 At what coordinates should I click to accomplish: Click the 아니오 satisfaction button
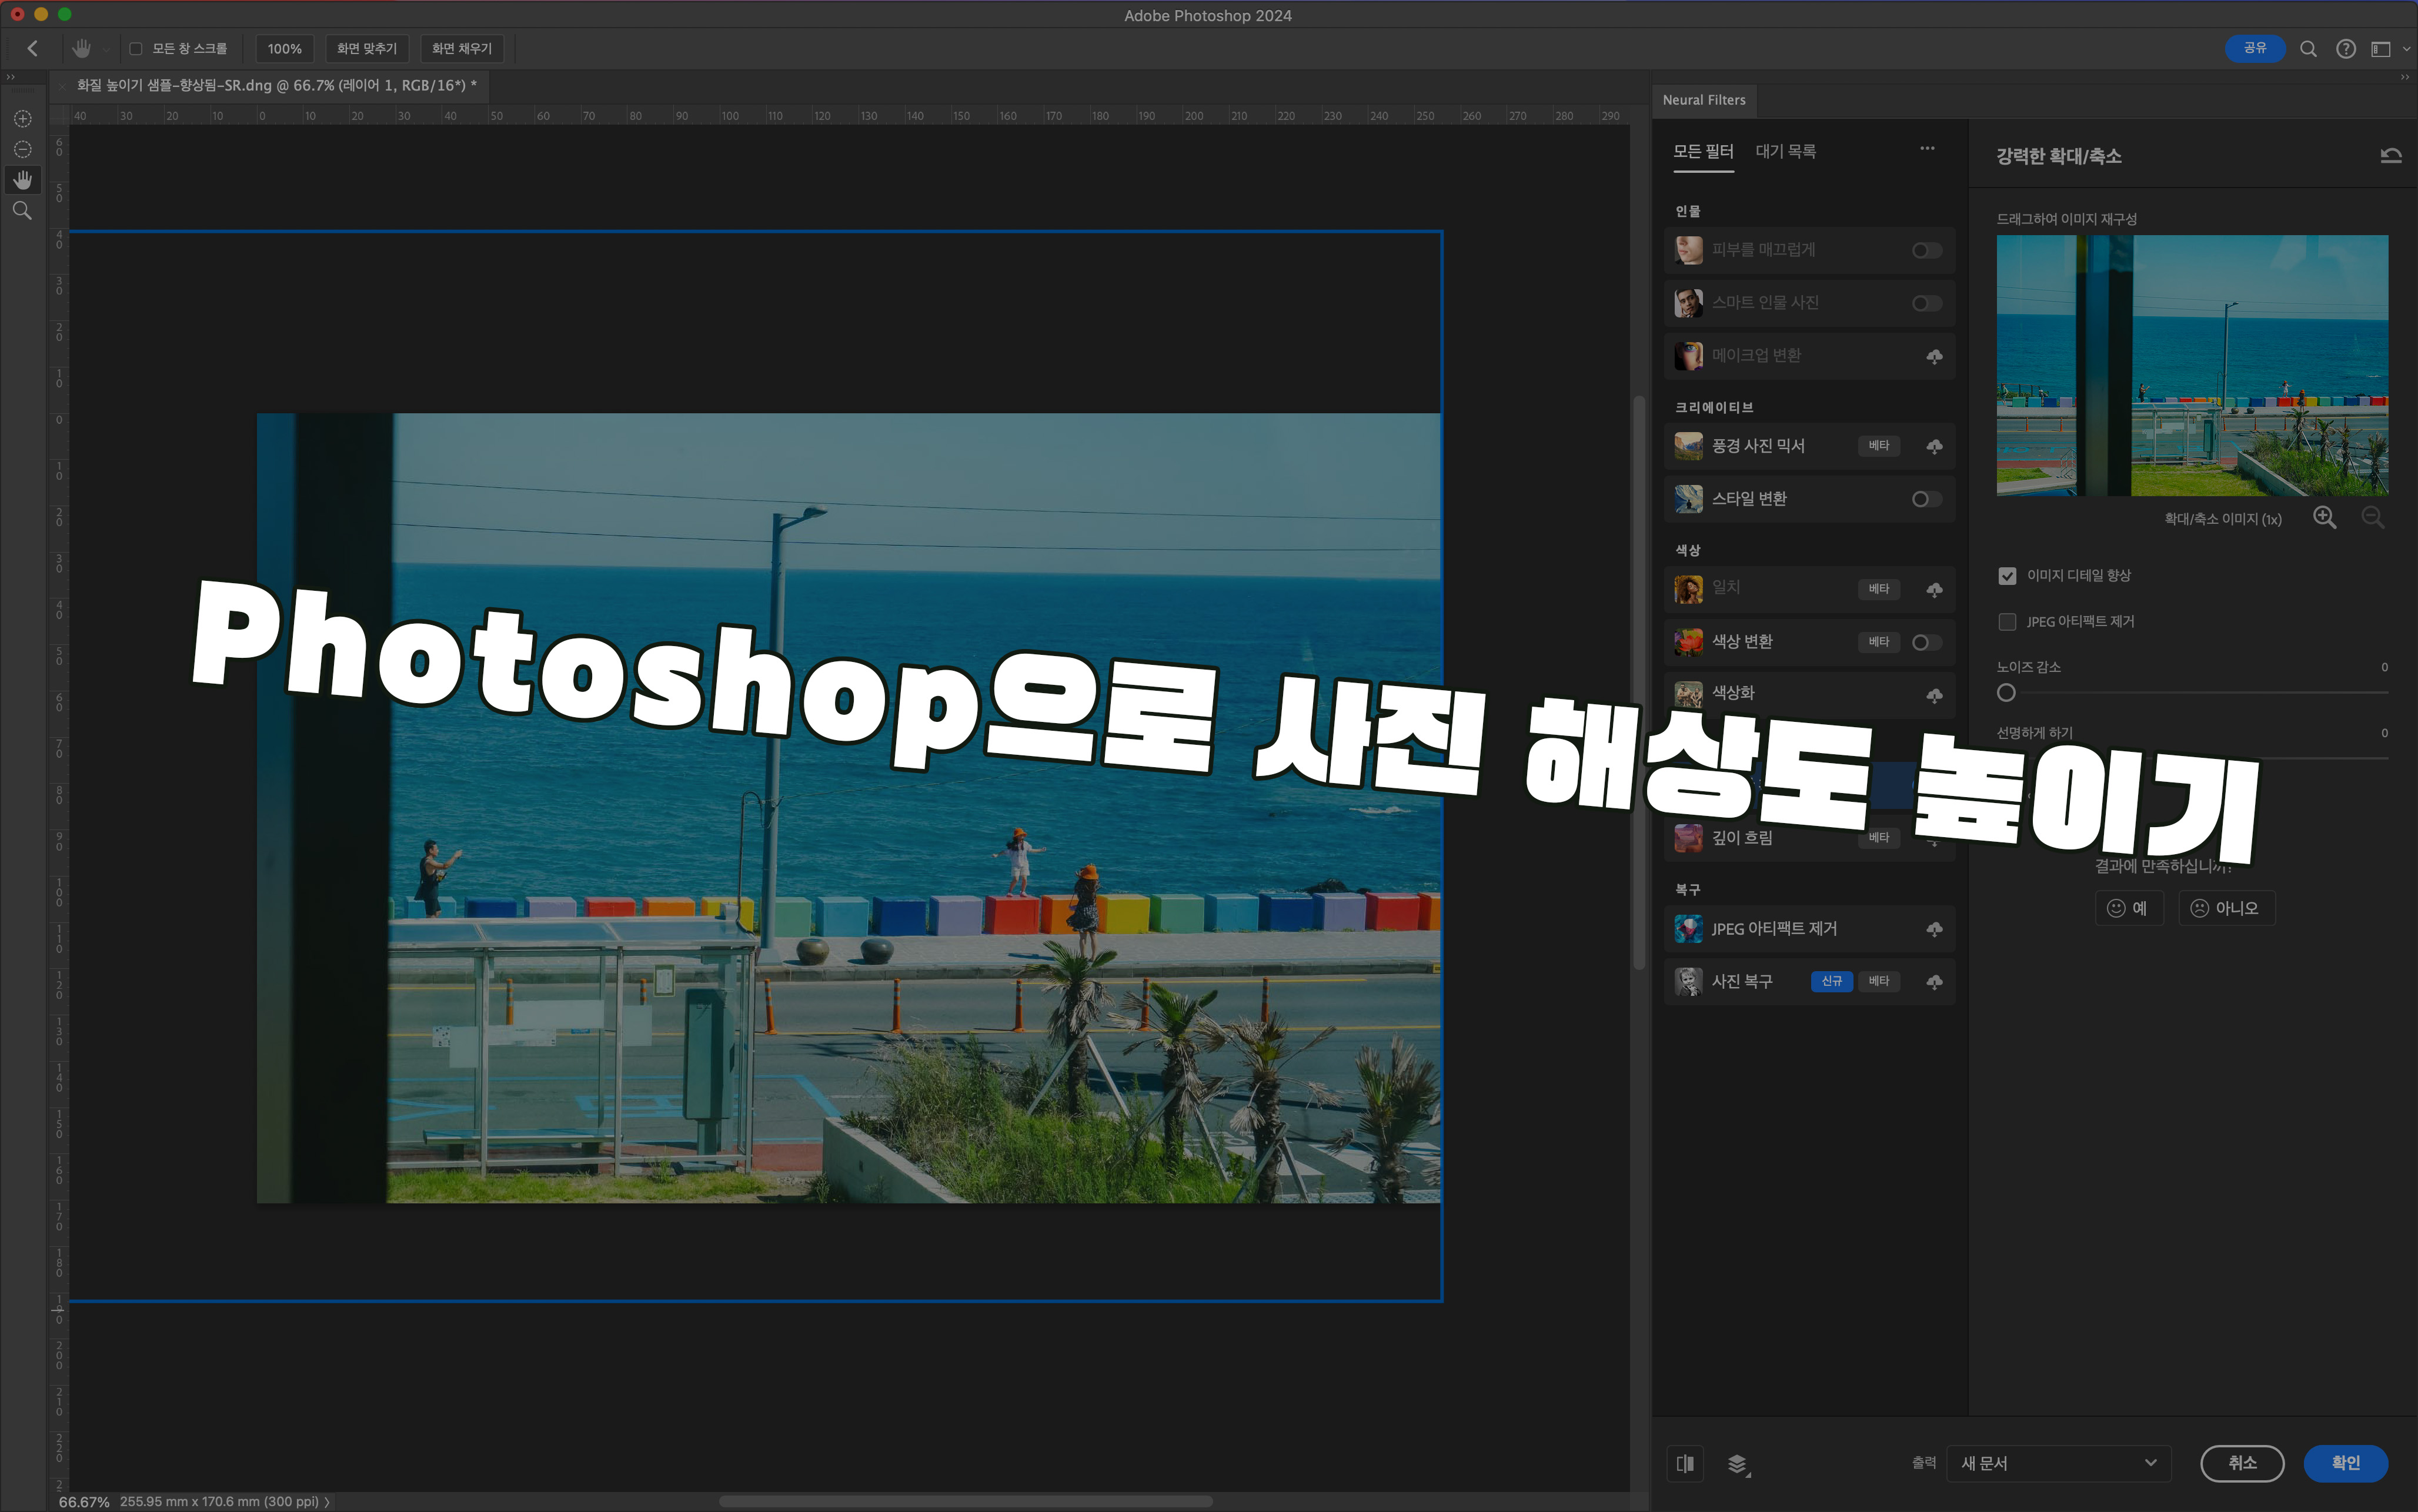(x=2226, y=908)
